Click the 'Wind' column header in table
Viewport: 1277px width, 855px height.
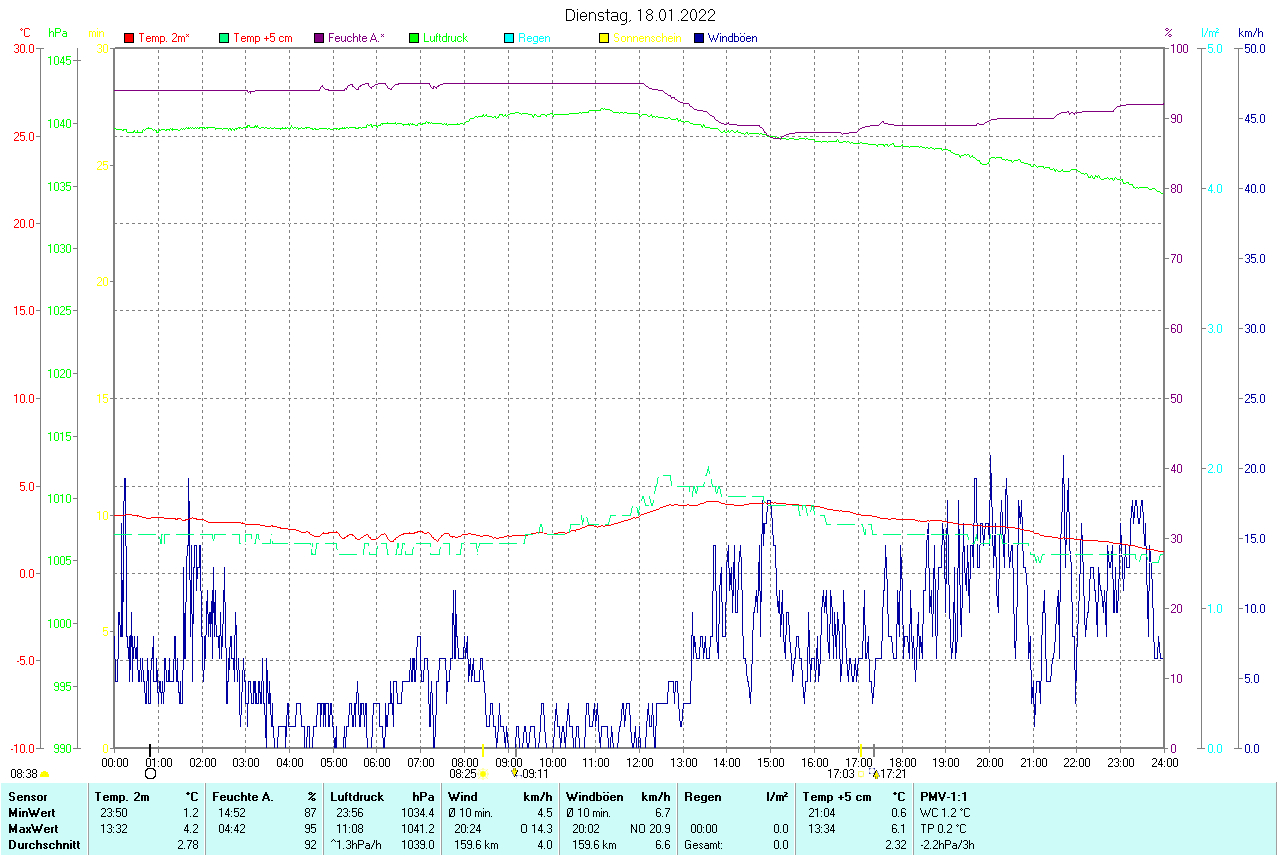pyautogui.click(x=463, y=797)
